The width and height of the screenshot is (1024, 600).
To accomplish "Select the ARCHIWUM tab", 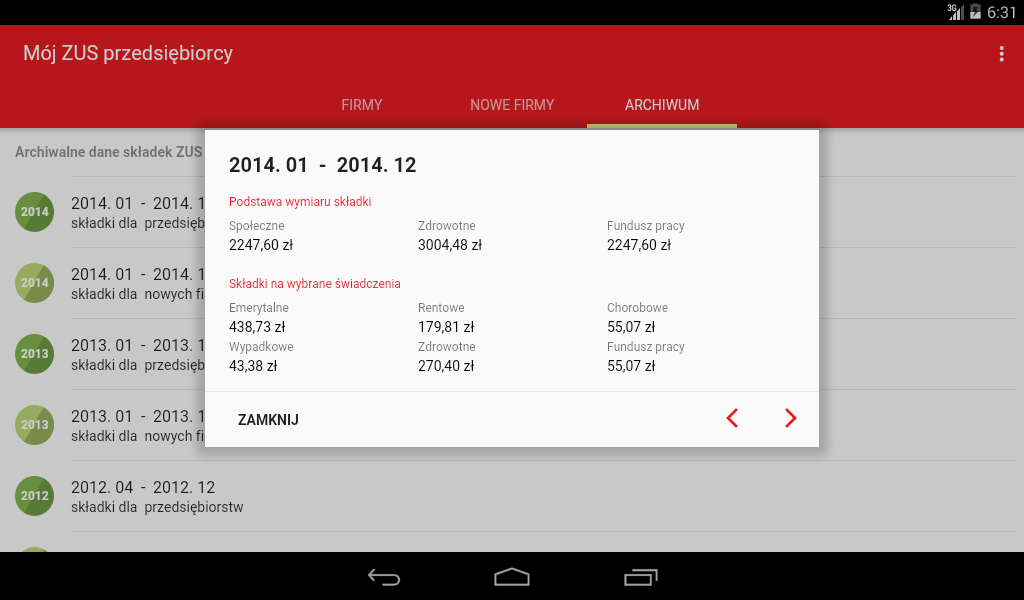I will [x=662, y=105].
